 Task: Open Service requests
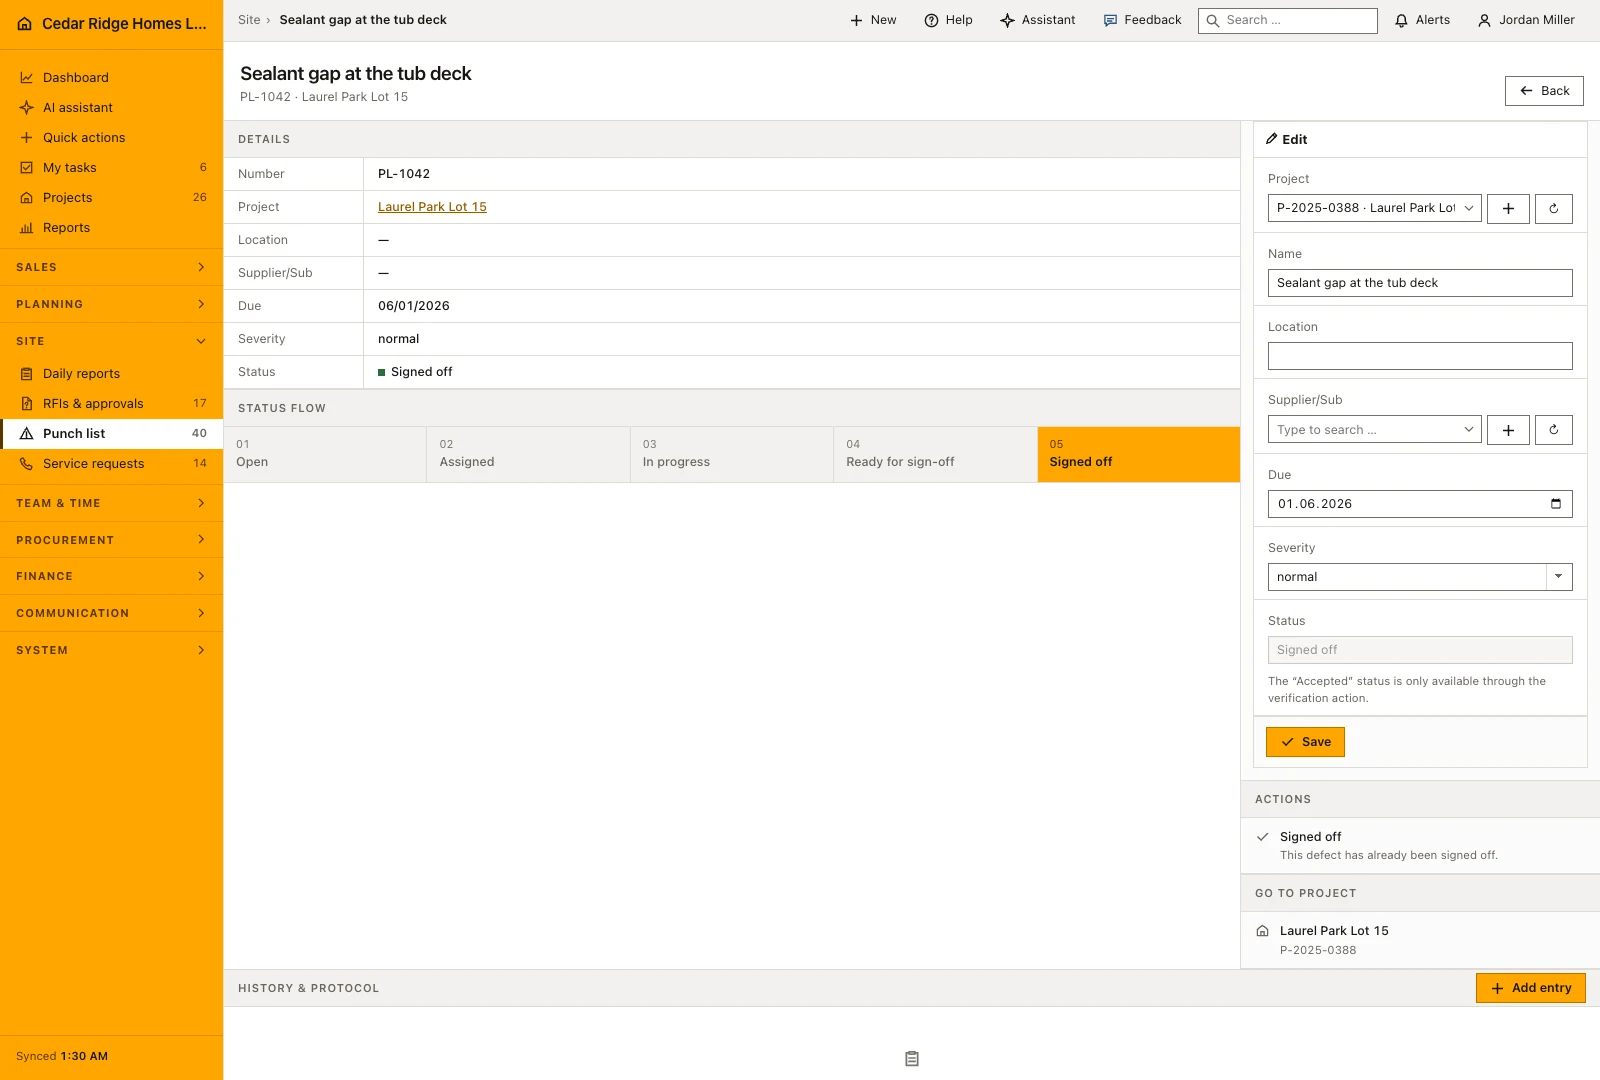click(x=111, y=463)
